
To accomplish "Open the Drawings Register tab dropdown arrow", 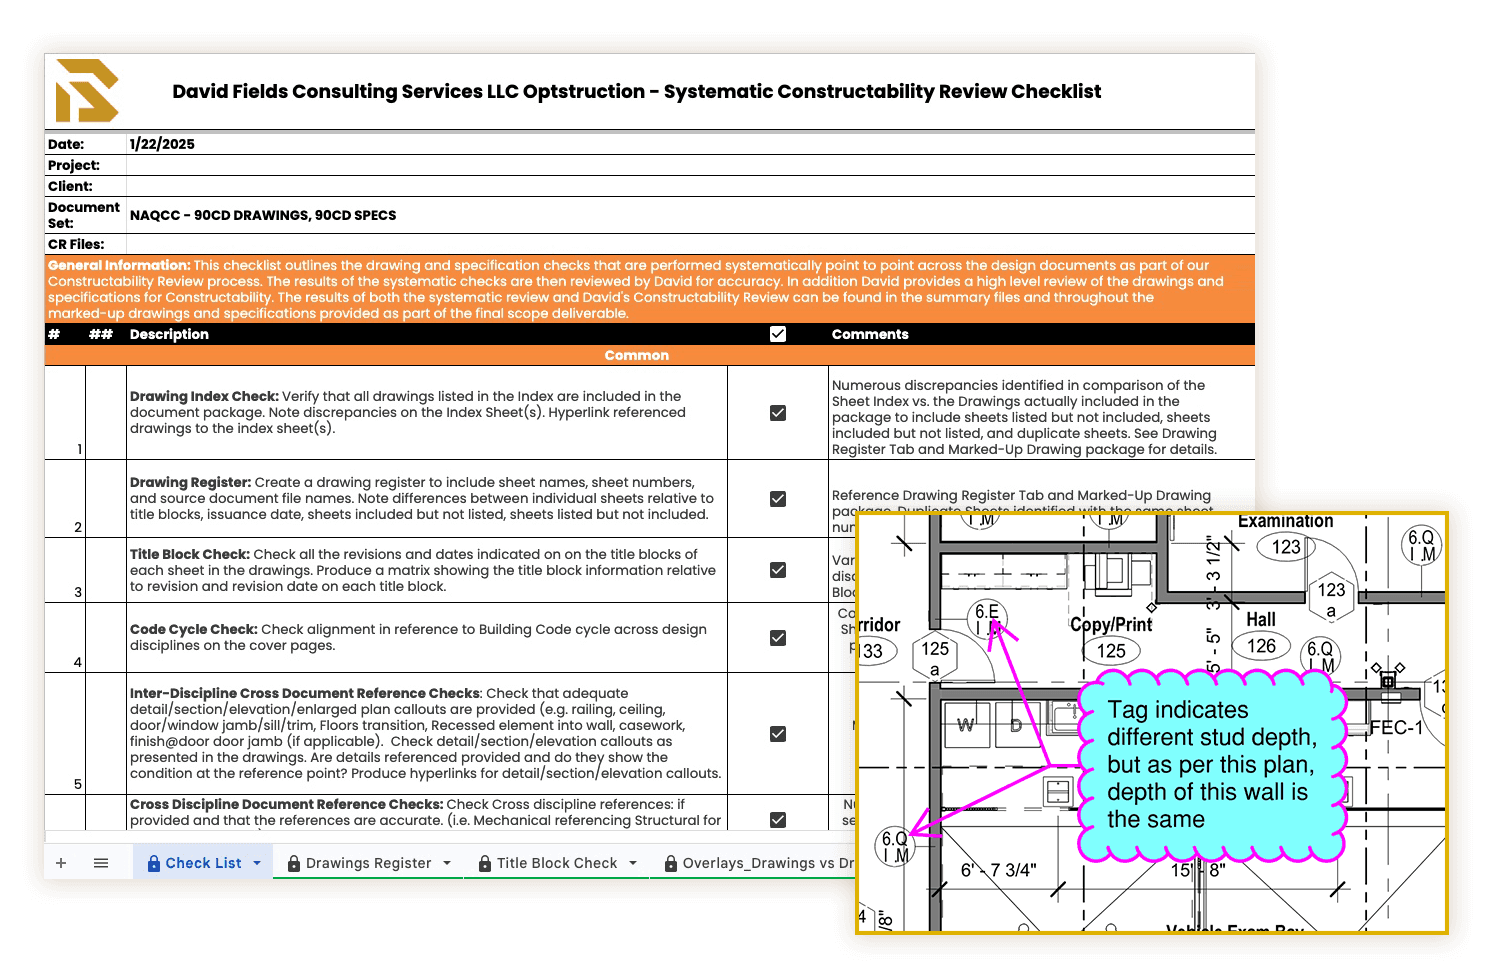I will [447, 863].
